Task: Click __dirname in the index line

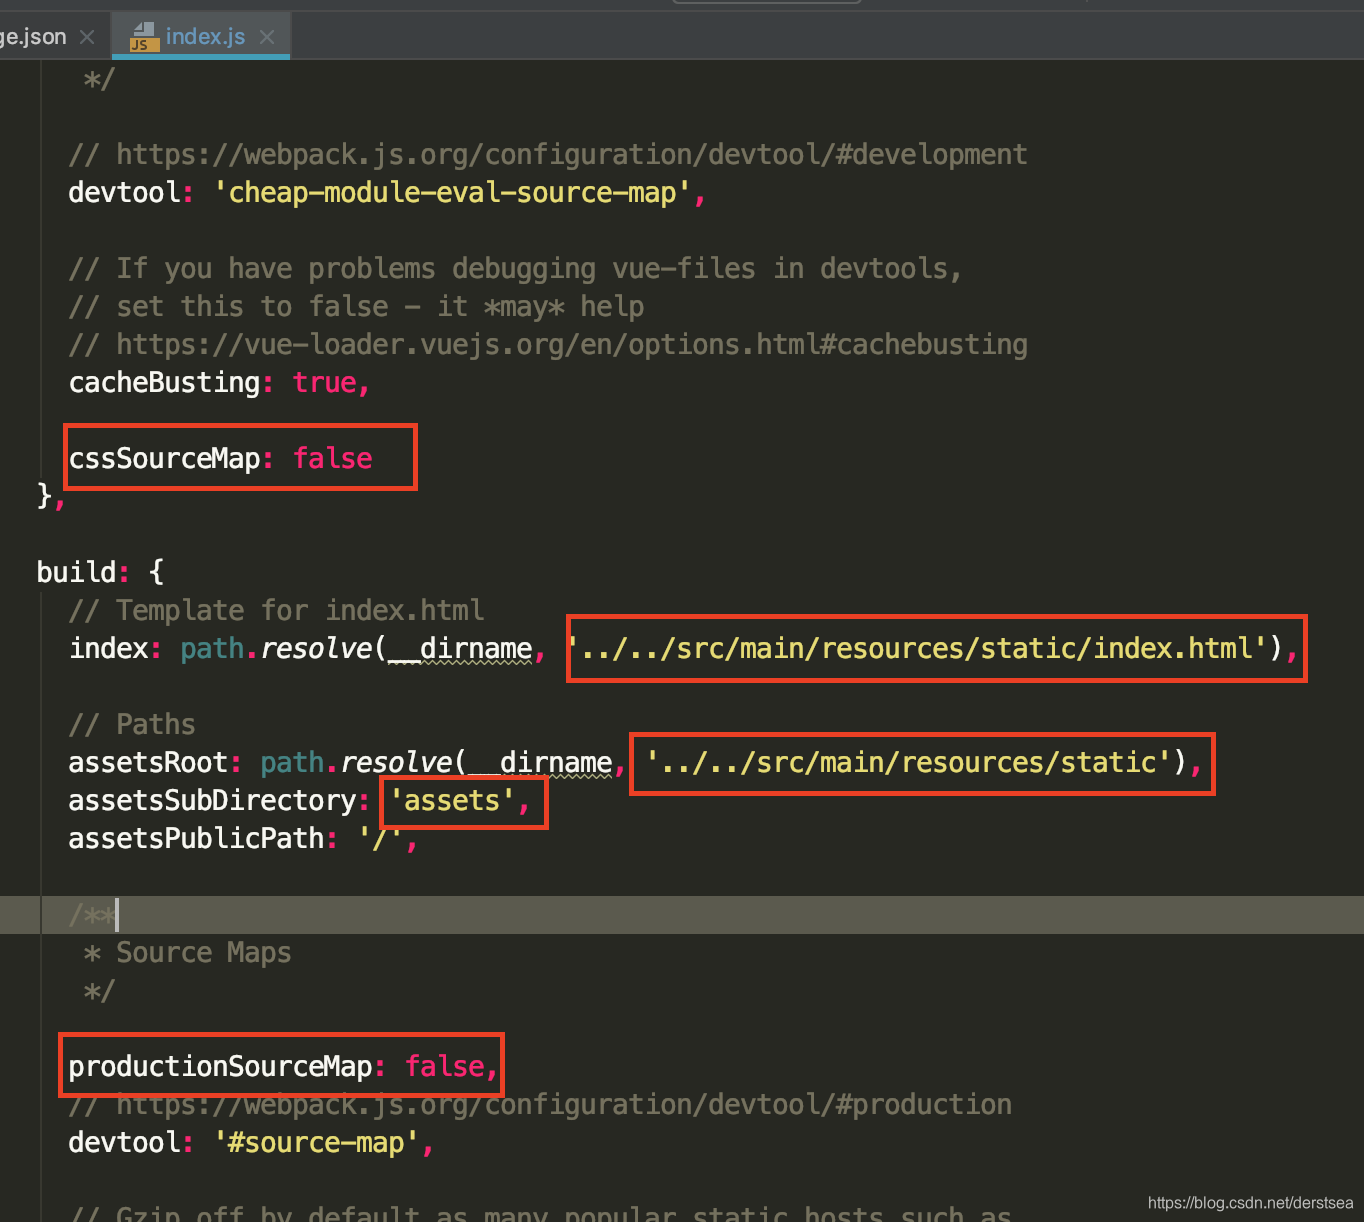Action: (460, 648)
